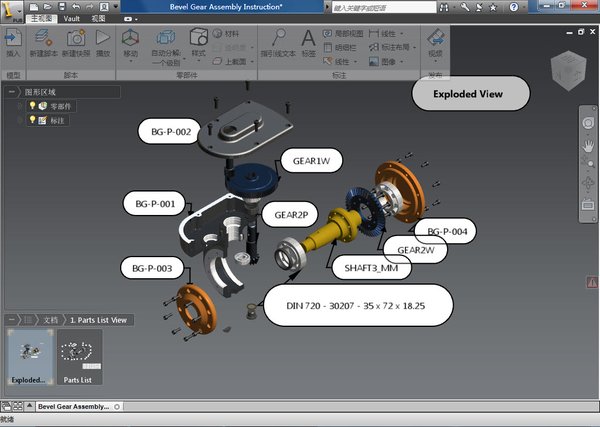Switch to the Vault ribbon tab
The height and width of the screenshot is (427, 600).
(x=71, y=18)
